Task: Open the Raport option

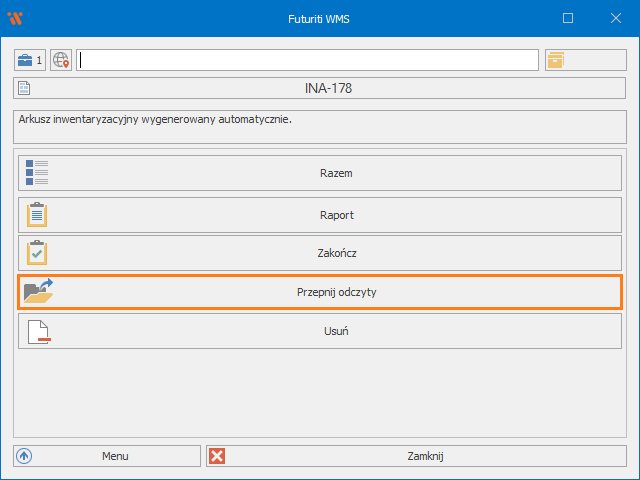Action: (x=336, y=215)
